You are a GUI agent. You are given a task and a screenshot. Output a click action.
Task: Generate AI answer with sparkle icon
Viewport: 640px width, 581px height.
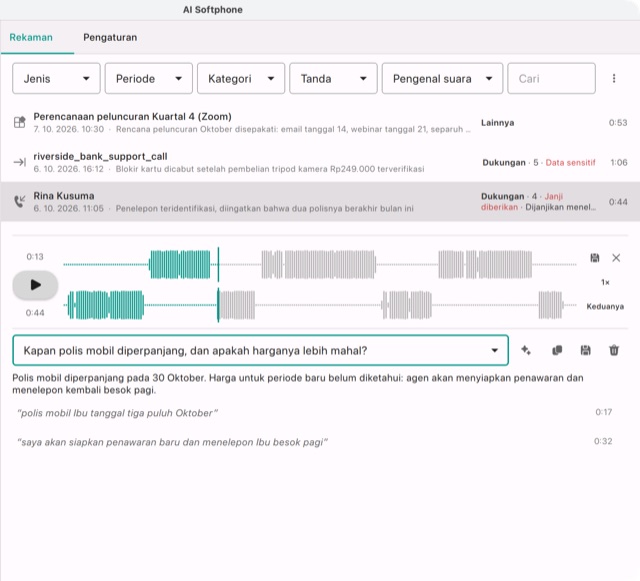coord(526,350)
